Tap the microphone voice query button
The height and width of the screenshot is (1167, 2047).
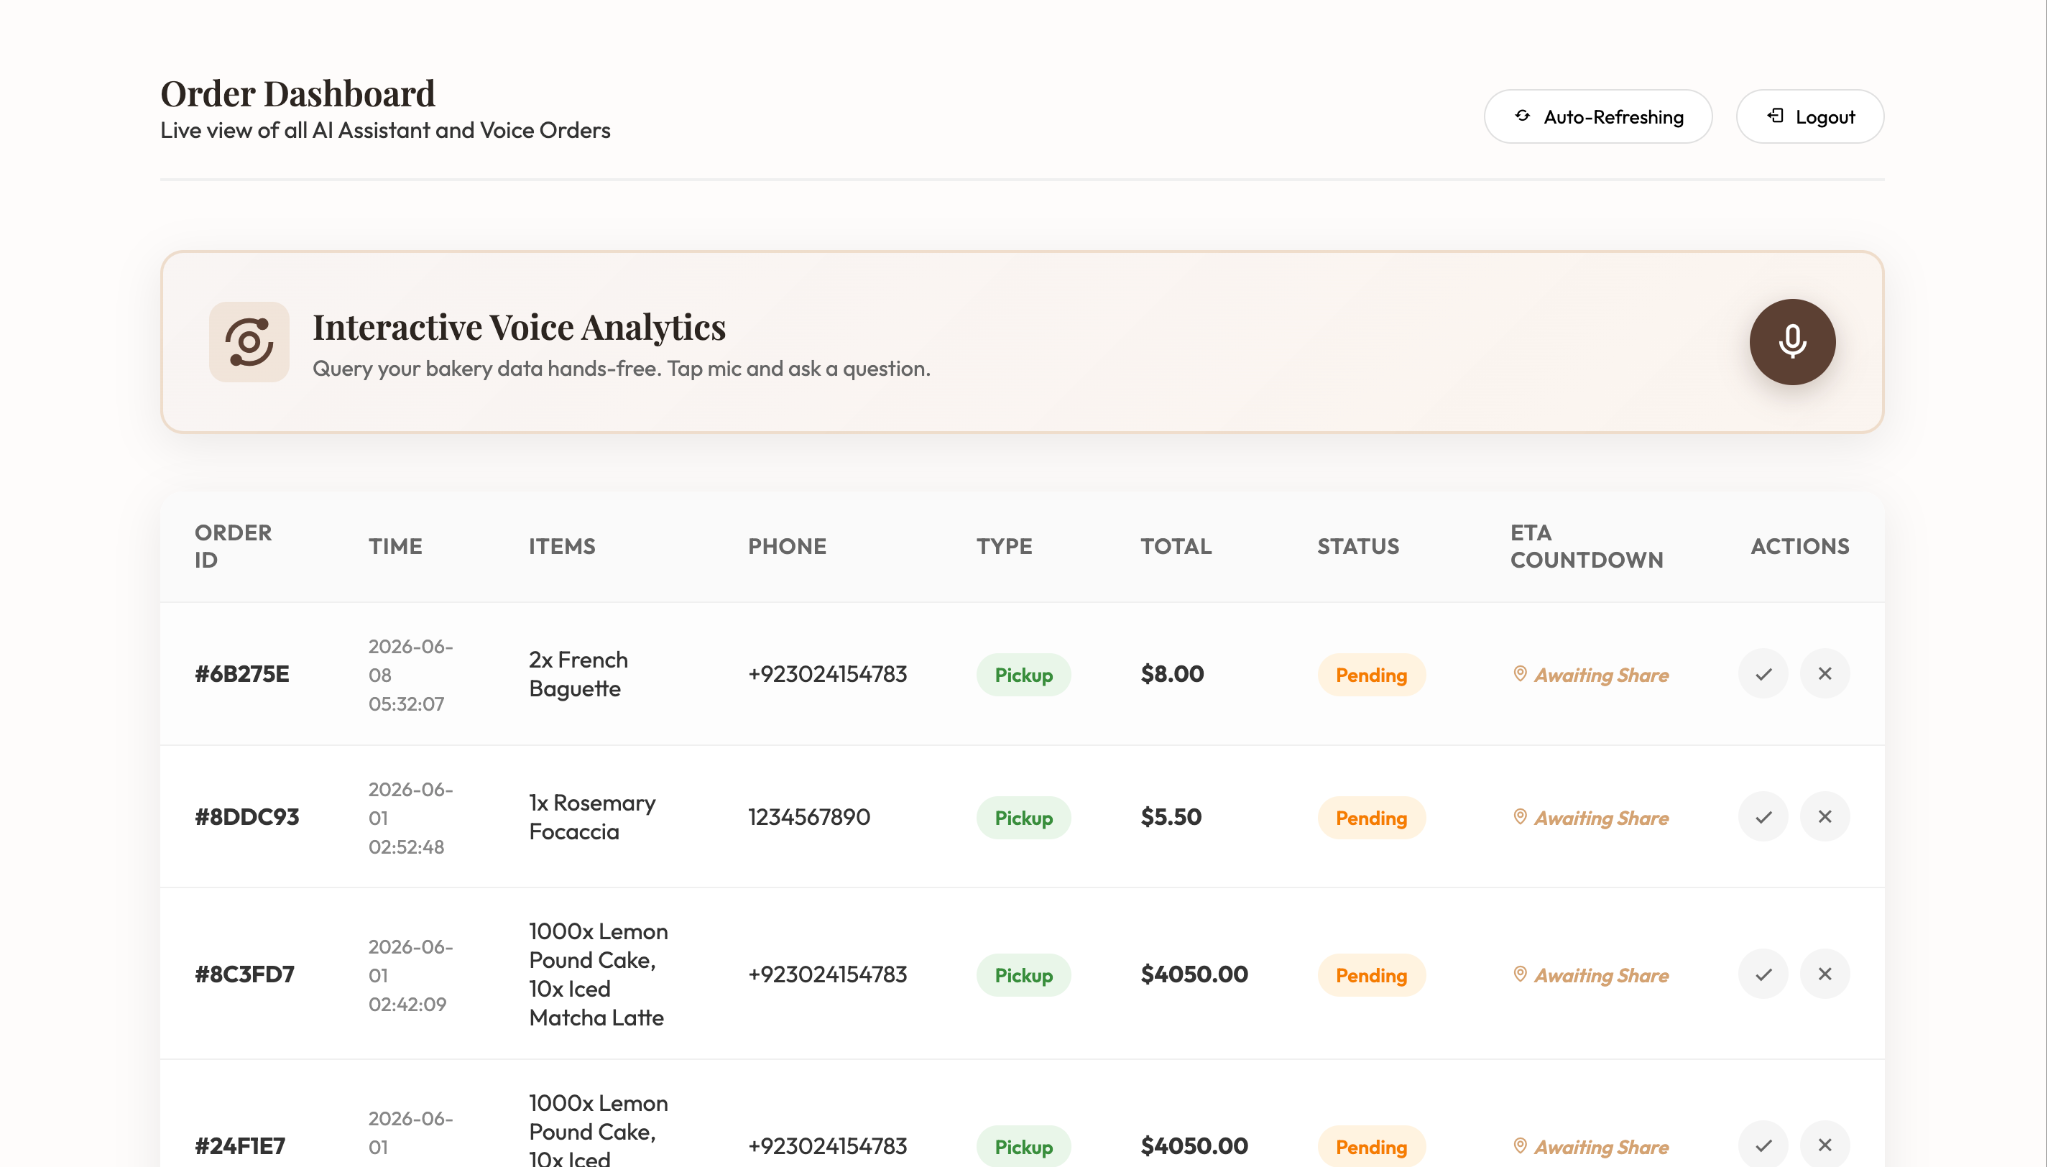click(1792, 342)
